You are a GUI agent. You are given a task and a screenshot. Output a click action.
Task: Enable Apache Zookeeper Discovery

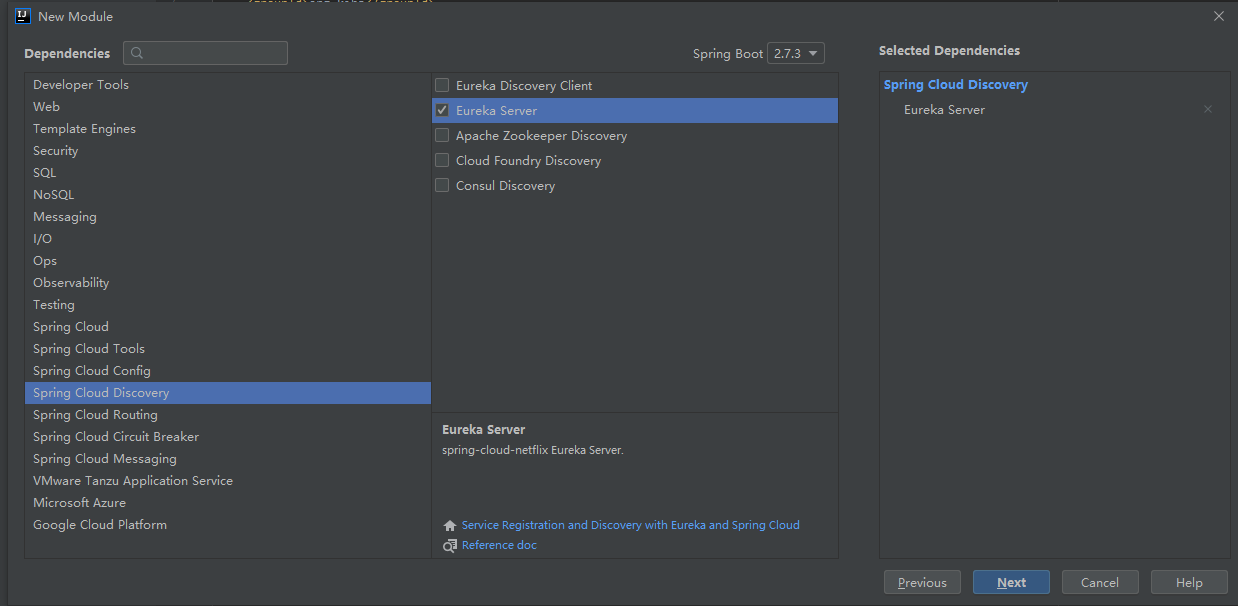tap(442, 135)
